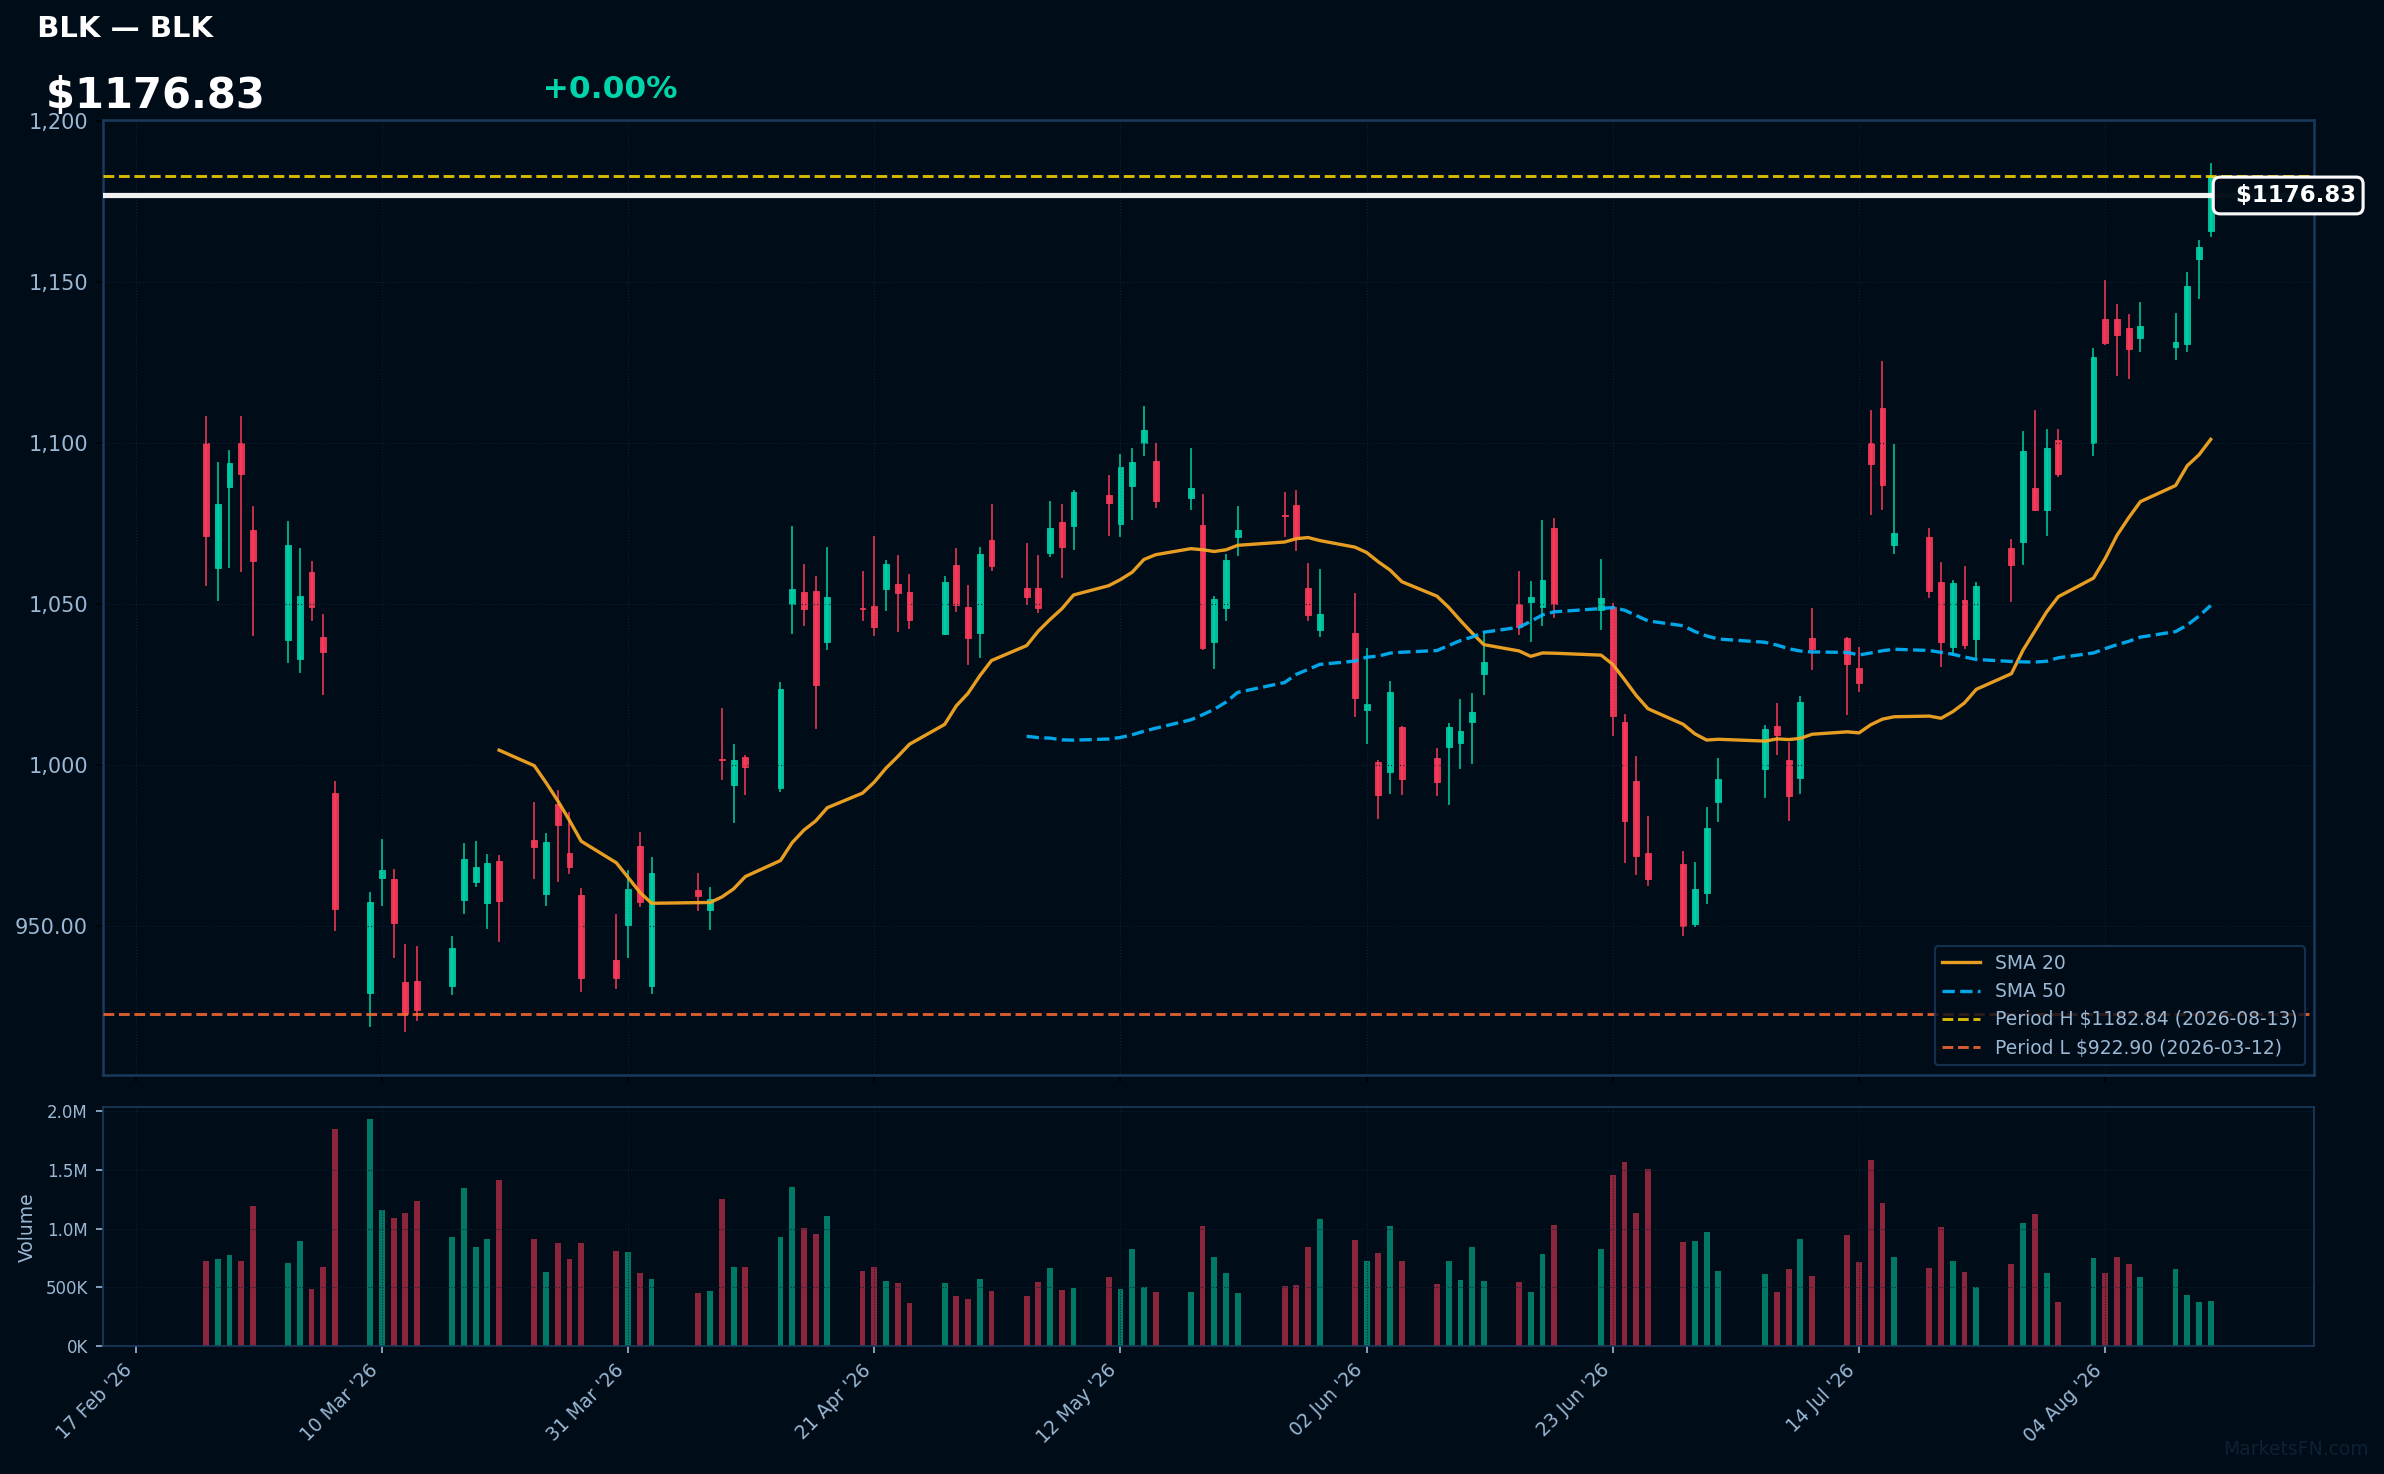Click the BLK — BLK chart title
This screenshot has height=1474, width=2384.
125,28
